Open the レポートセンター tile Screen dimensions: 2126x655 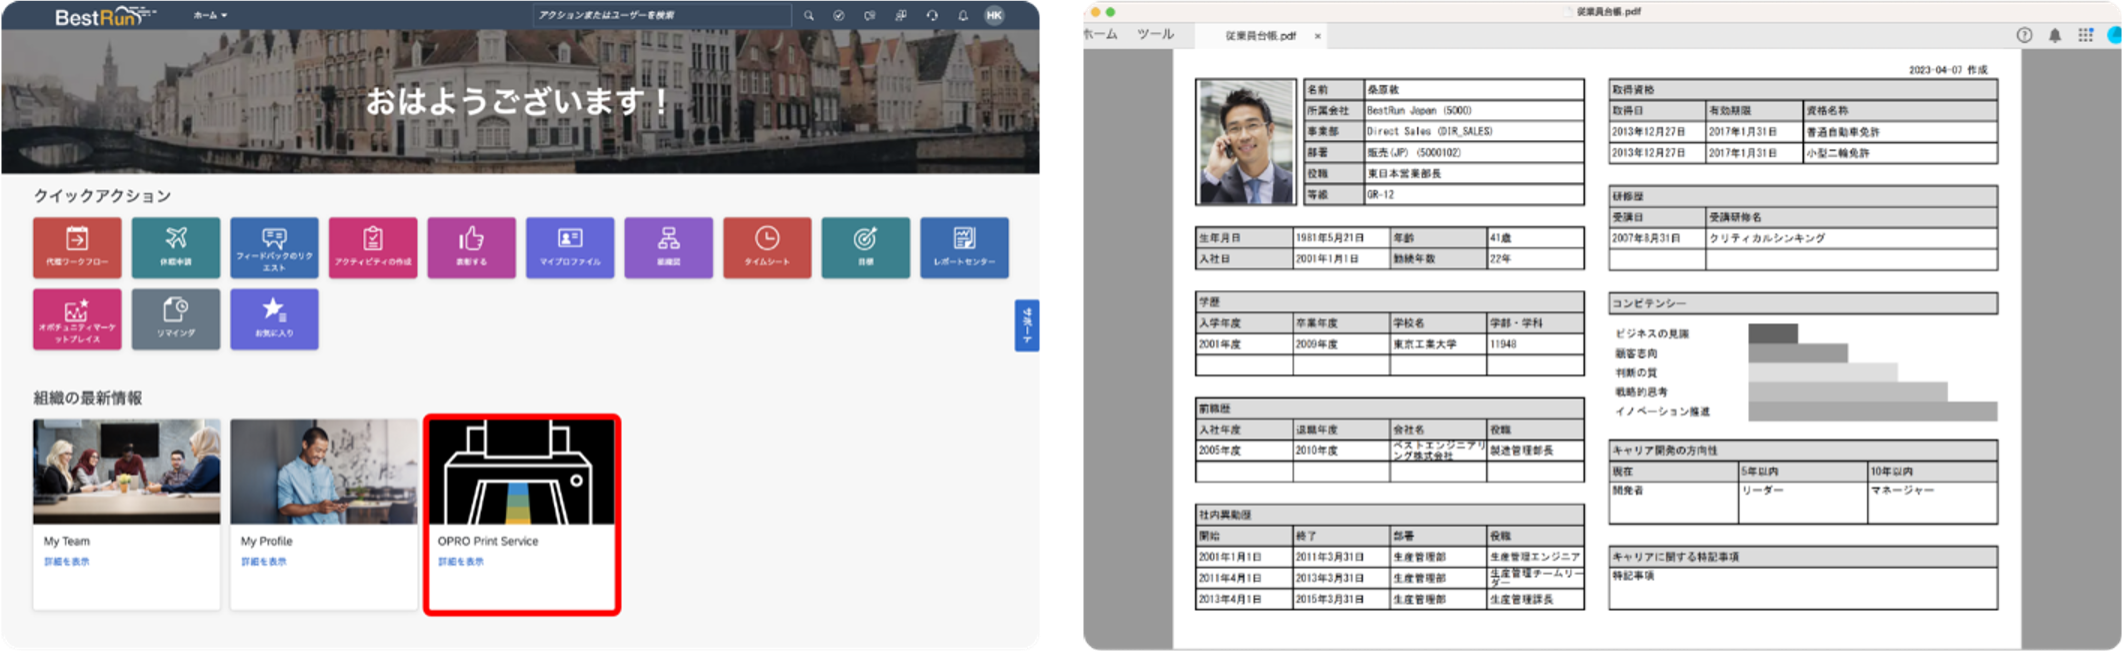coord(964,247)
